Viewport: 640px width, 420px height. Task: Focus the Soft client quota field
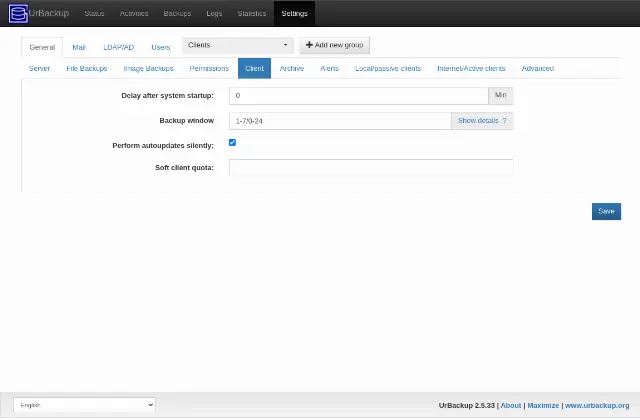pos(371,168)
